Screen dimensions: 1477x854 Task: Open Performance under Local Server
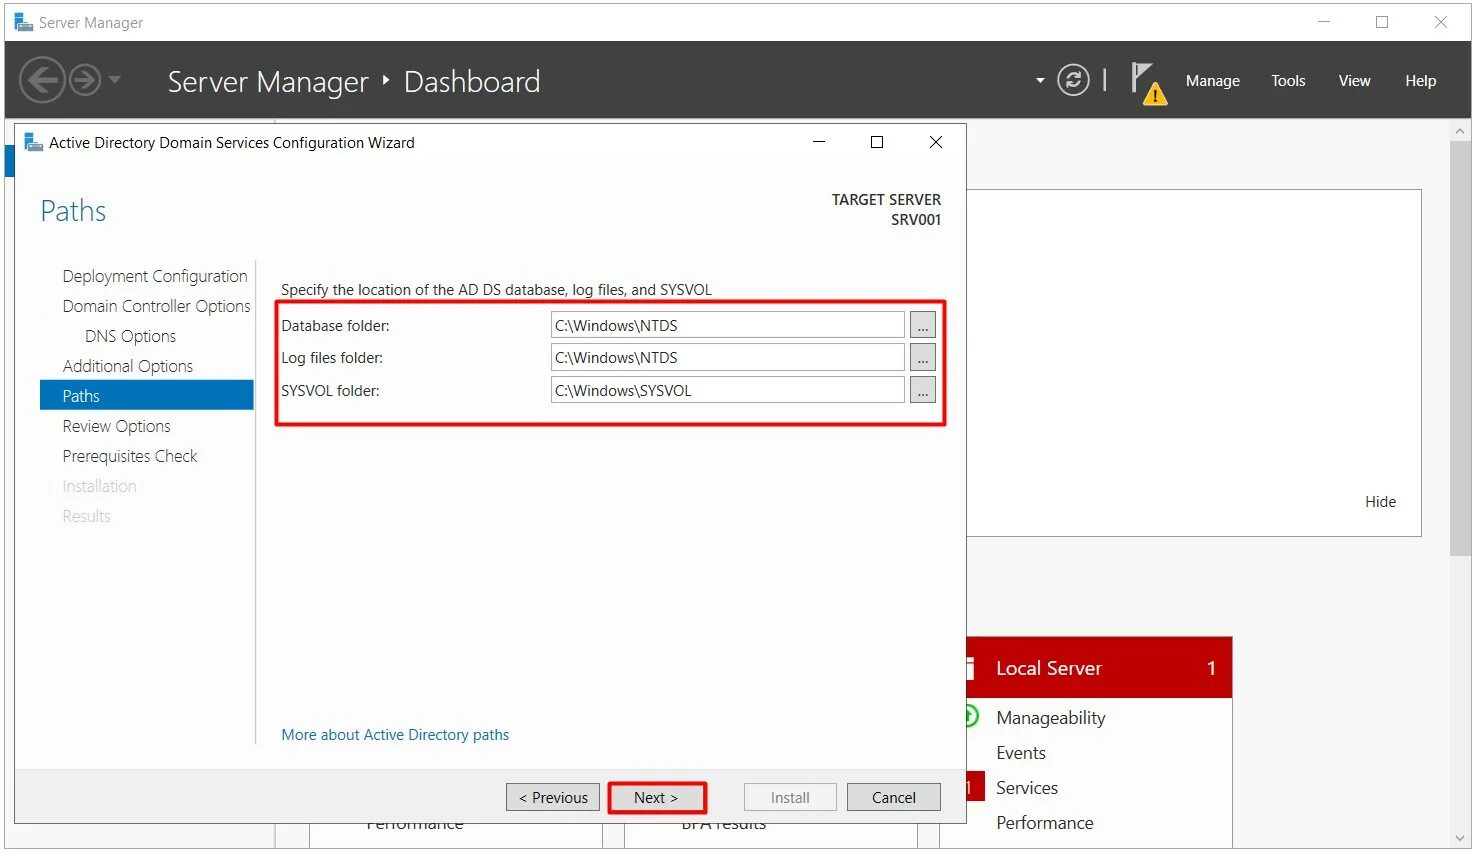[x=1044, y=823]
